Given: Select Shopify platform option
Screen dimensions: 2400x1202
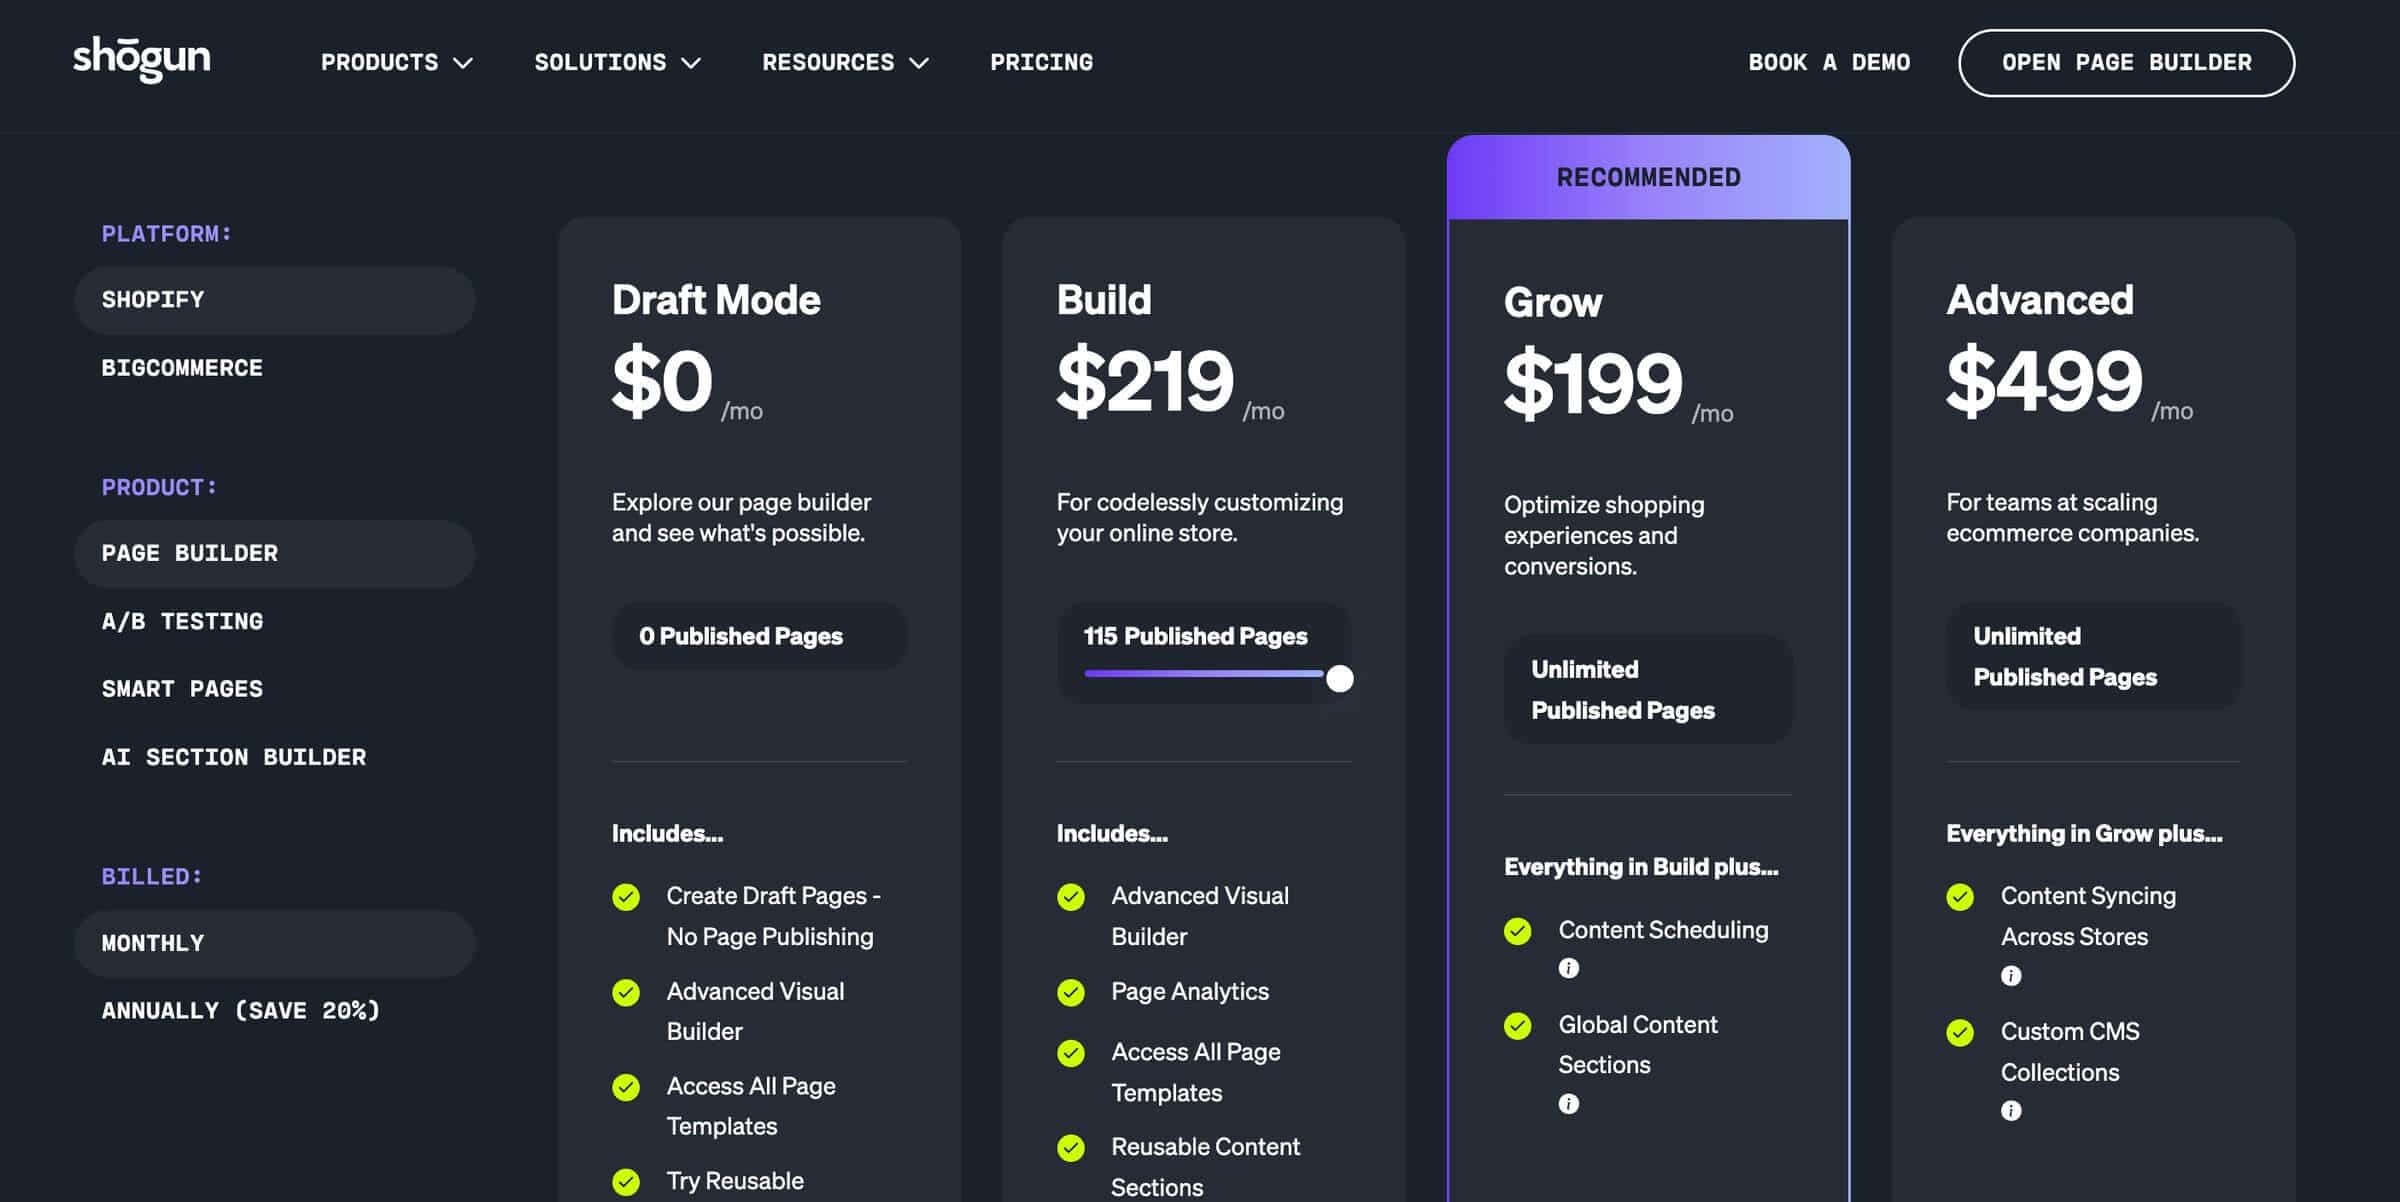Looking at the screenshot, I should click(x=274, y=300).
